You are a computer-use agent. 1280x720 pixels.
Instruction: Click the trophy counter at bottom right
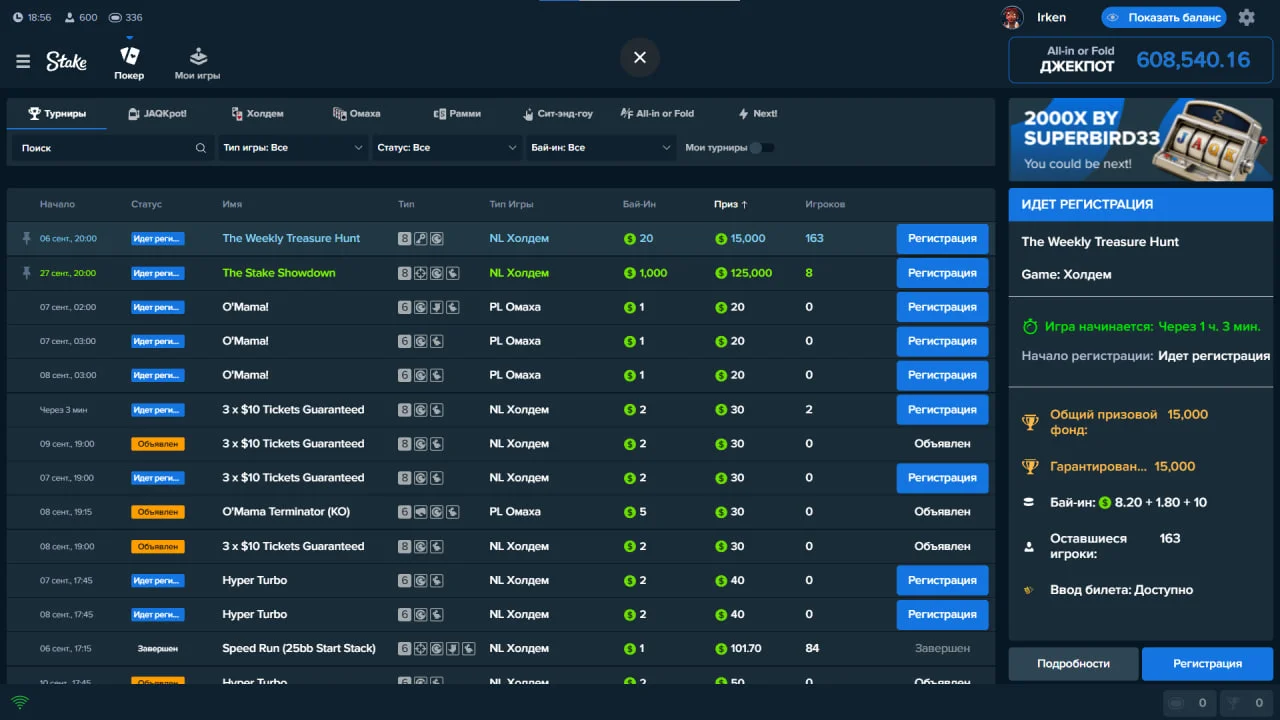(1247, 703)
